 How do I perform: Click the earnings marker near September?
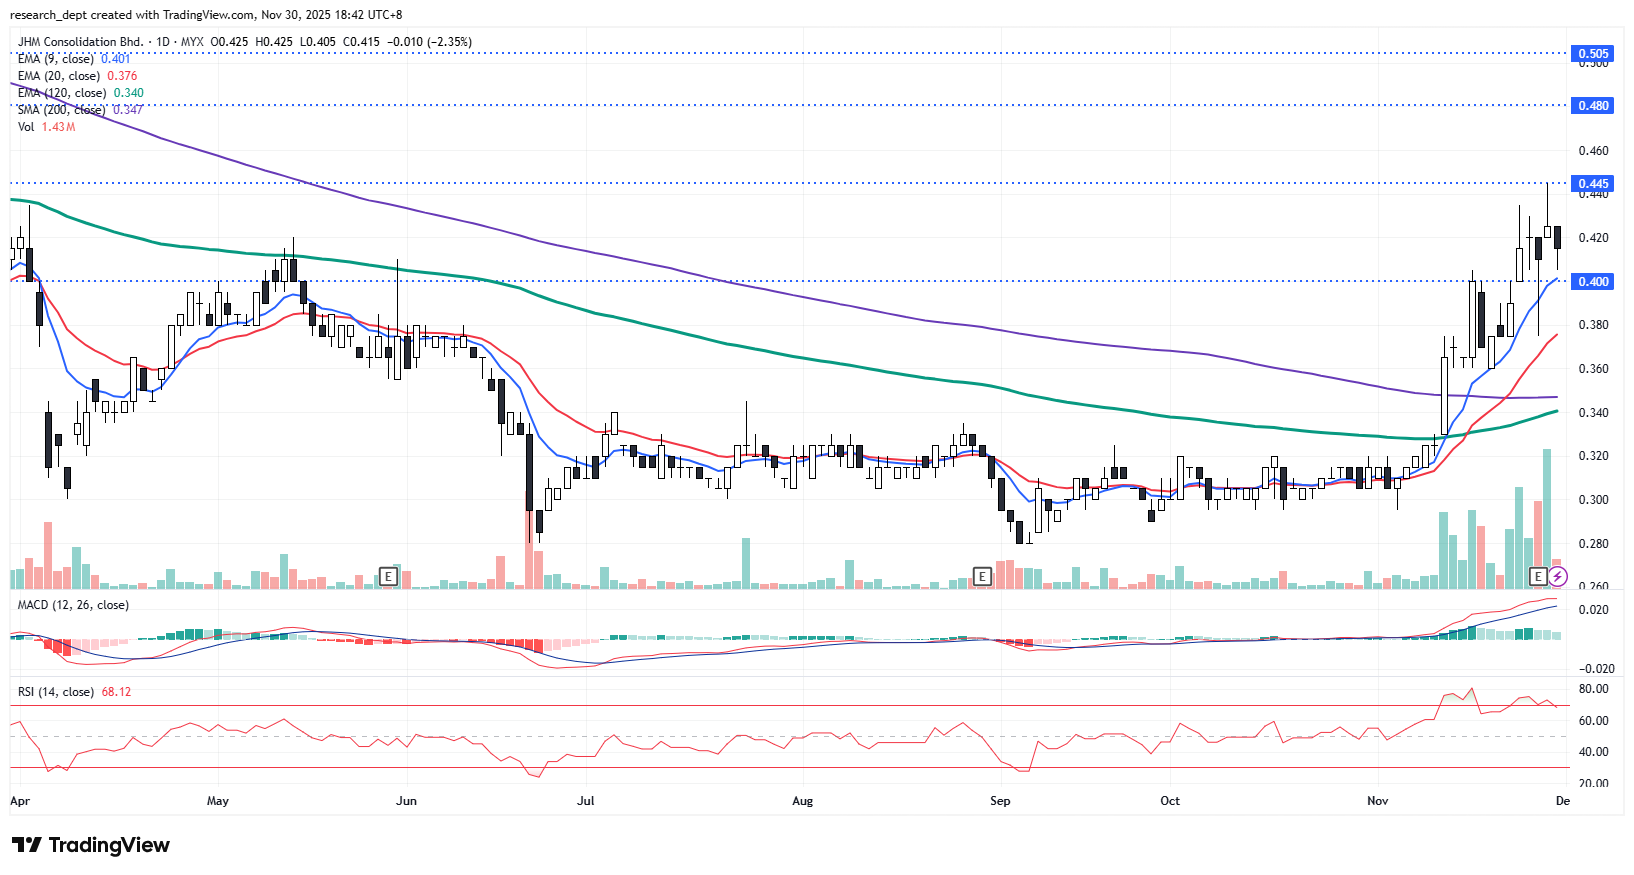[983, 576]
